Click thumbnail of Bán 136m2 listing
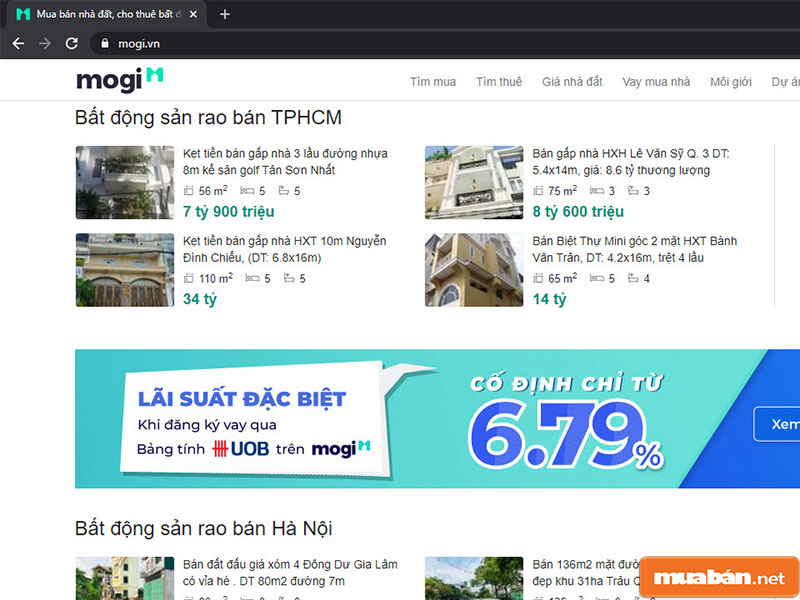This screenshot has height=600, width=800. coord(474,578)
